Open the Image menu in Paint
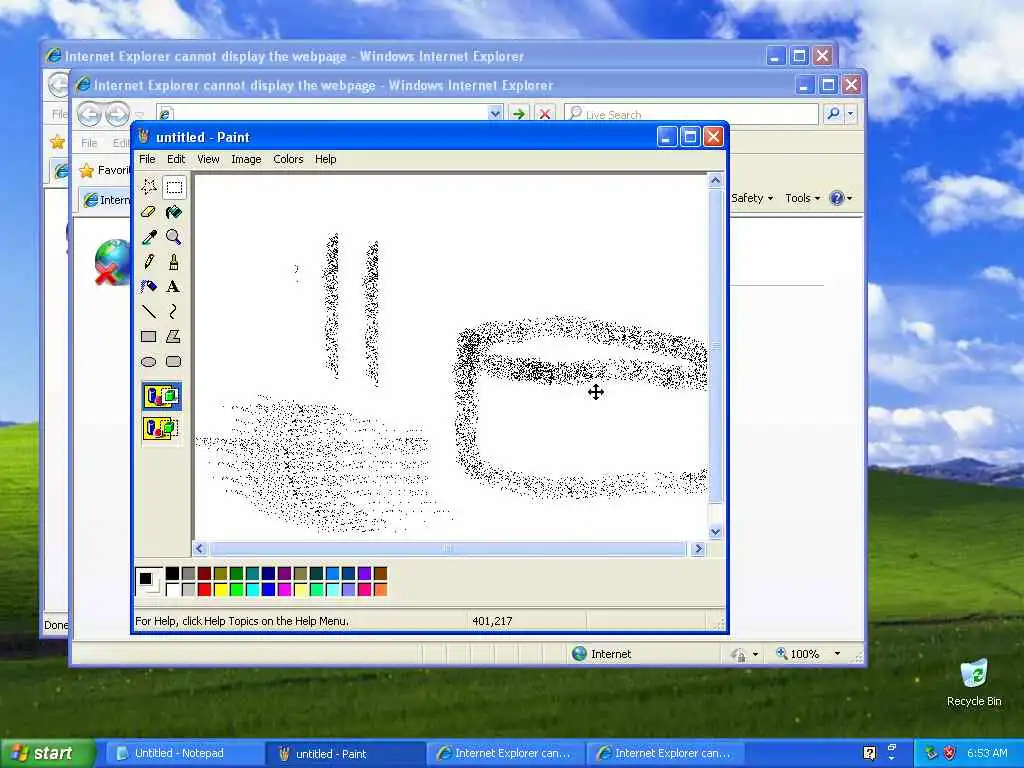This screenshot has height=768, width=1024. pyautogui.click(x=246, y=159)
